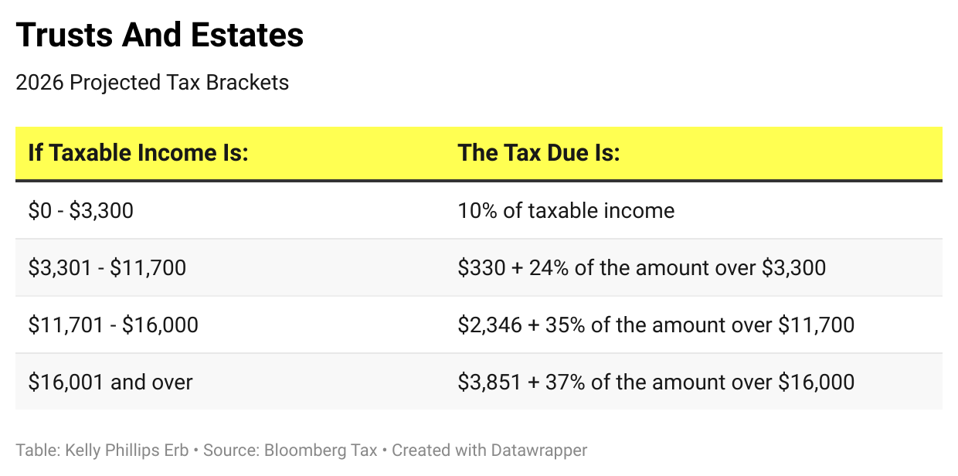Image resolution: width=958 pixels, height=476 pixels.
Task: Select the "$11,701 - $16,000" income range
Action: (113, 325)
